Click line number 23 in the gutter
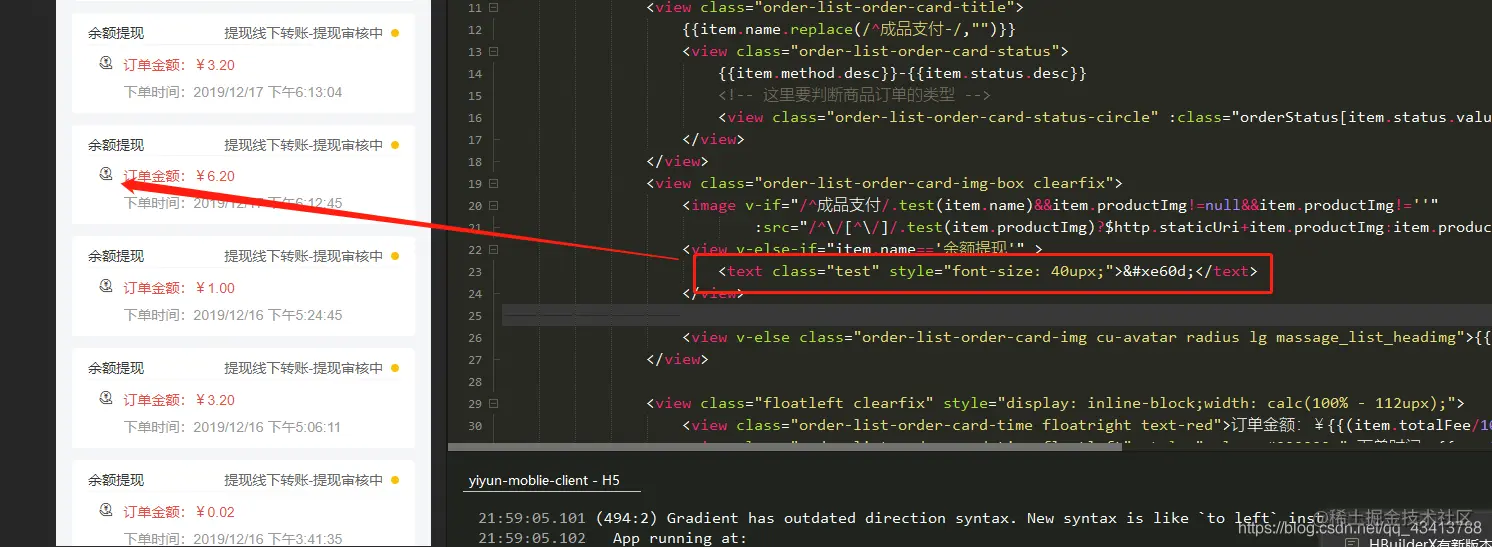 (x=474, y=272)
